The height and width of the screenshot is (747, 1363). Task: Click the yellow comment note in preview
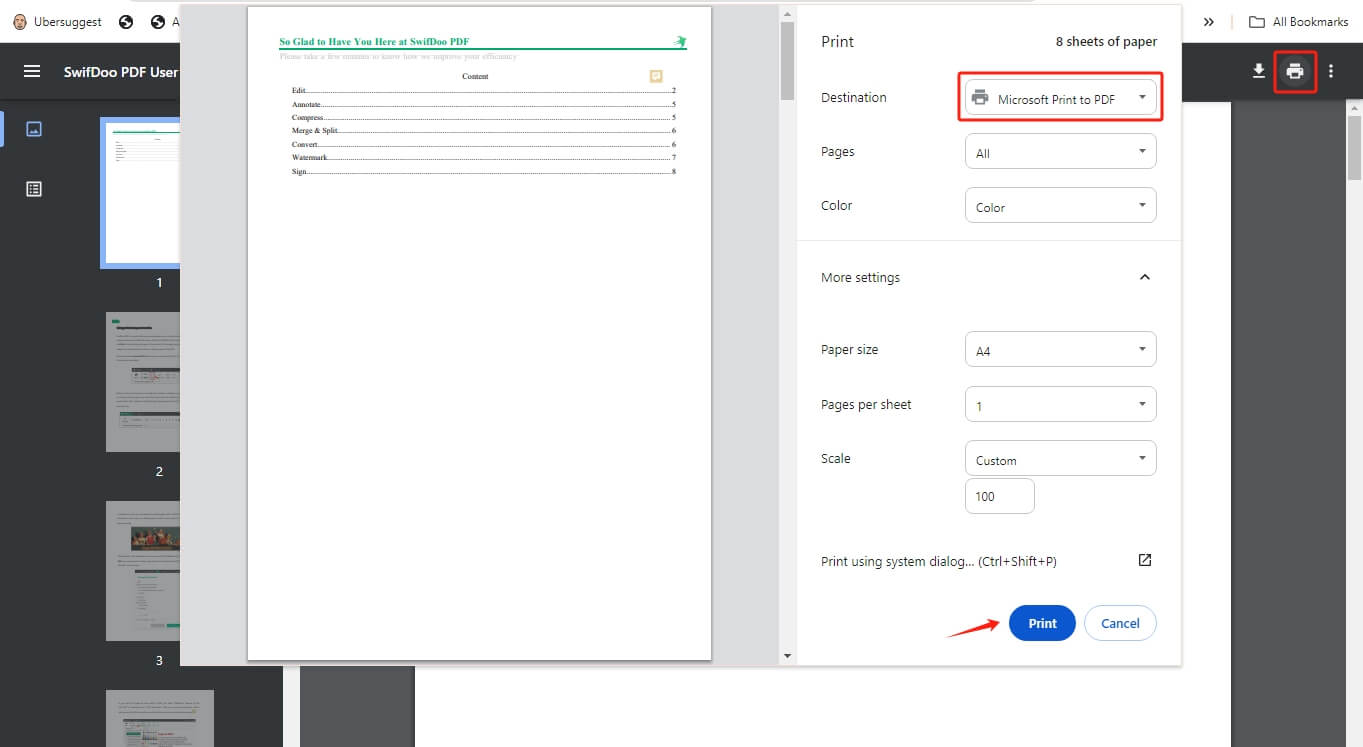click(x=656, y=76)
